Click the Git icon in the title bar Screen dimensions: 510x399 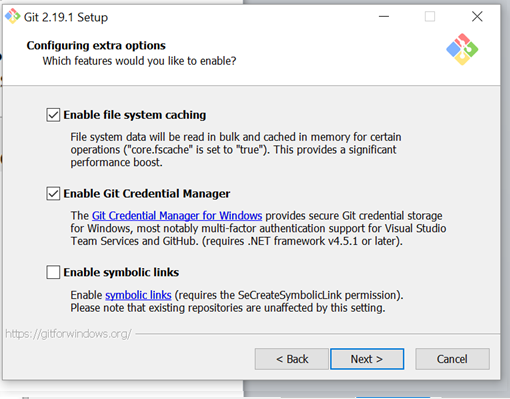(x=13, y=16)
